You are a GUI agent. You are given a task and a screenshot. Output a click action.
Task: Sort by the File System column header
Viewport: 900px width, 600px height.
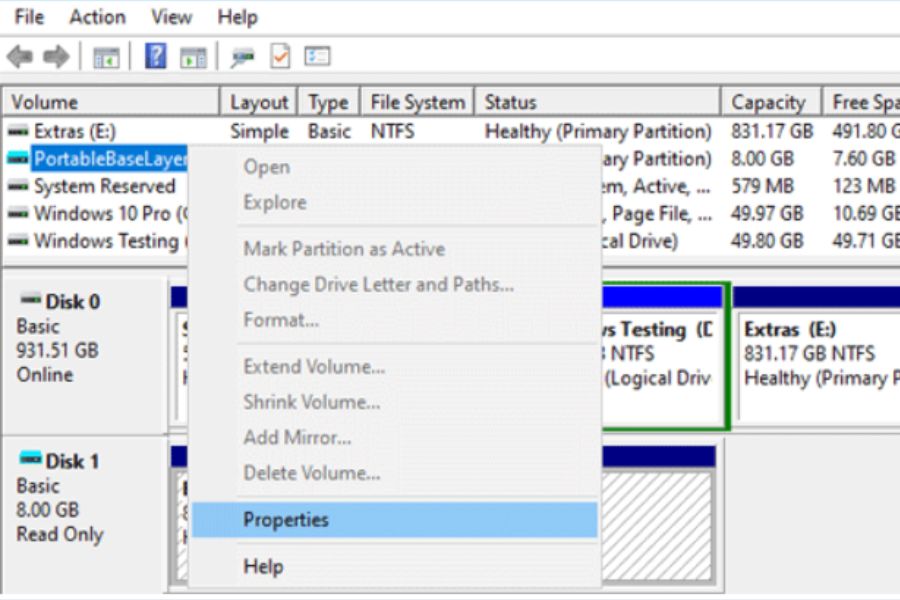coord(417,102)
